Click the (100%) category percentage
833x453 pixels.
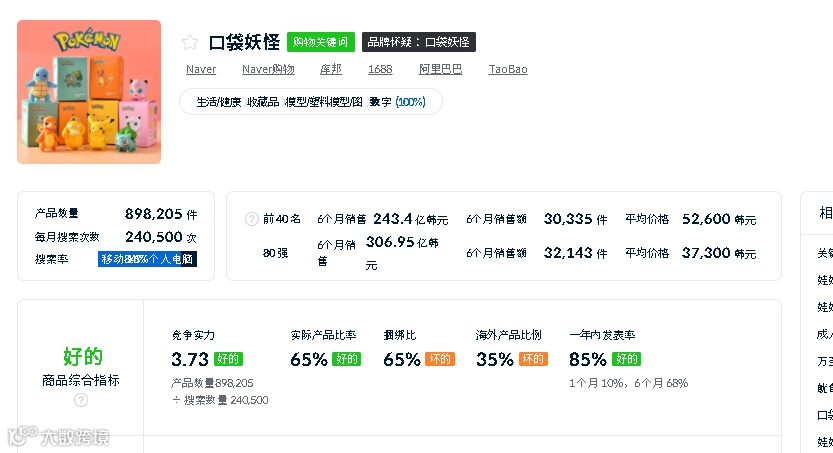click(410, 102)
